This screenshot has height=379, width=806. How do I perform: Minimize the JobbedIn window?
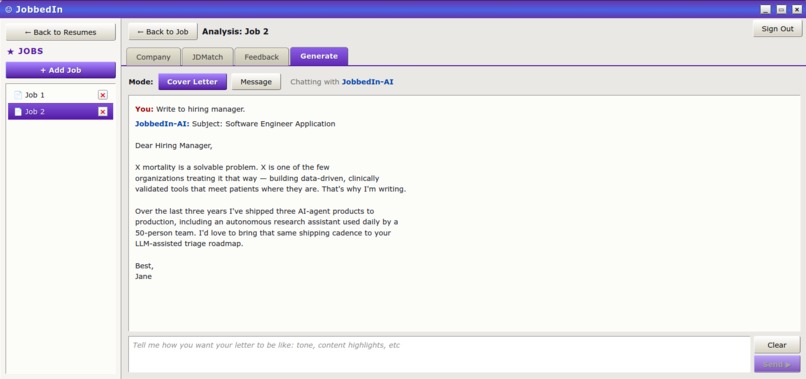(x=766, y=9)
